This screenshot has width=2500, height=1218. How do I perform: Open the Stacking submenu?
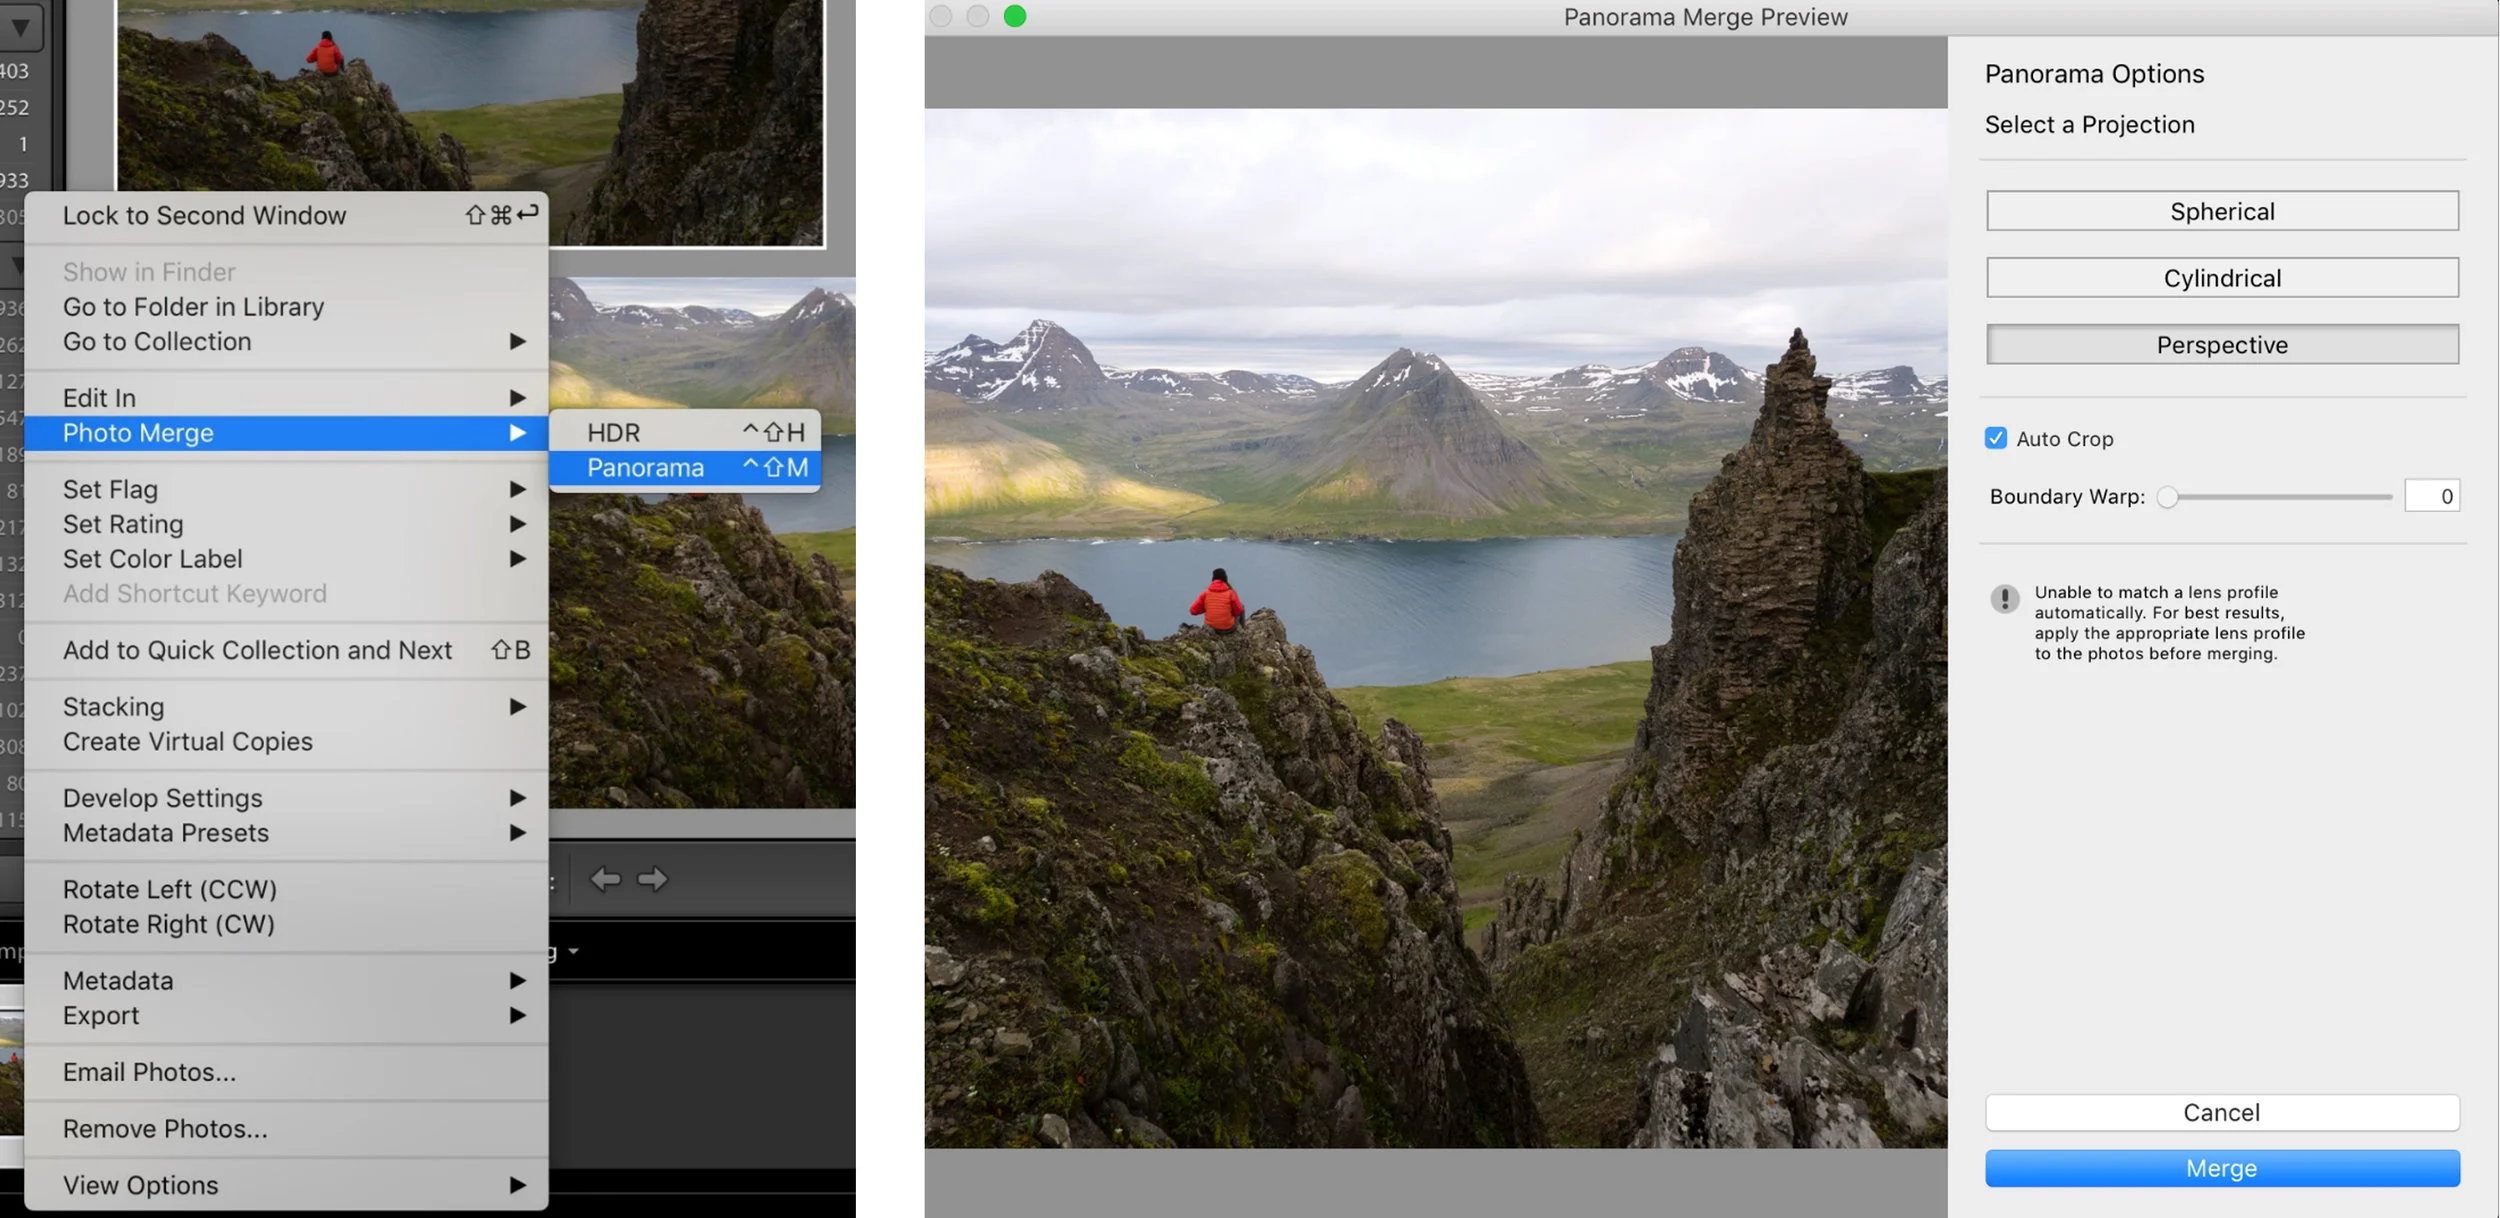[286, 706]
